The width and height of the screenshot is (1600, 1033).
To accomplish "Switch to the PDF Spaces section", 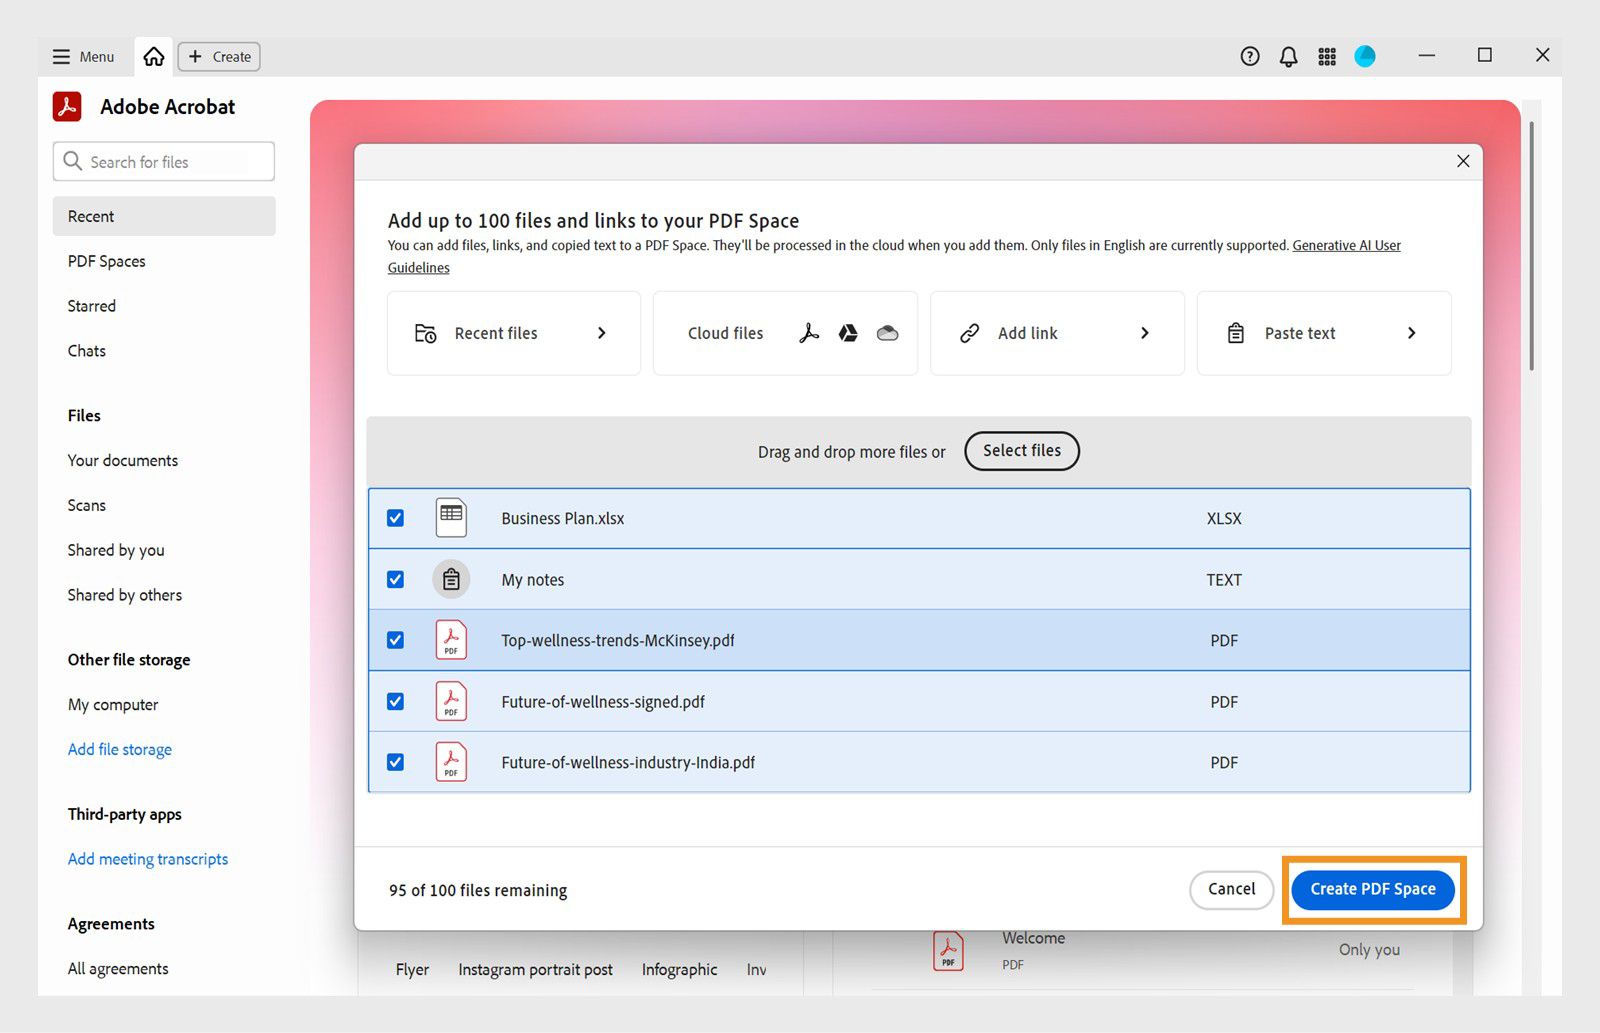I will point(105,261).
